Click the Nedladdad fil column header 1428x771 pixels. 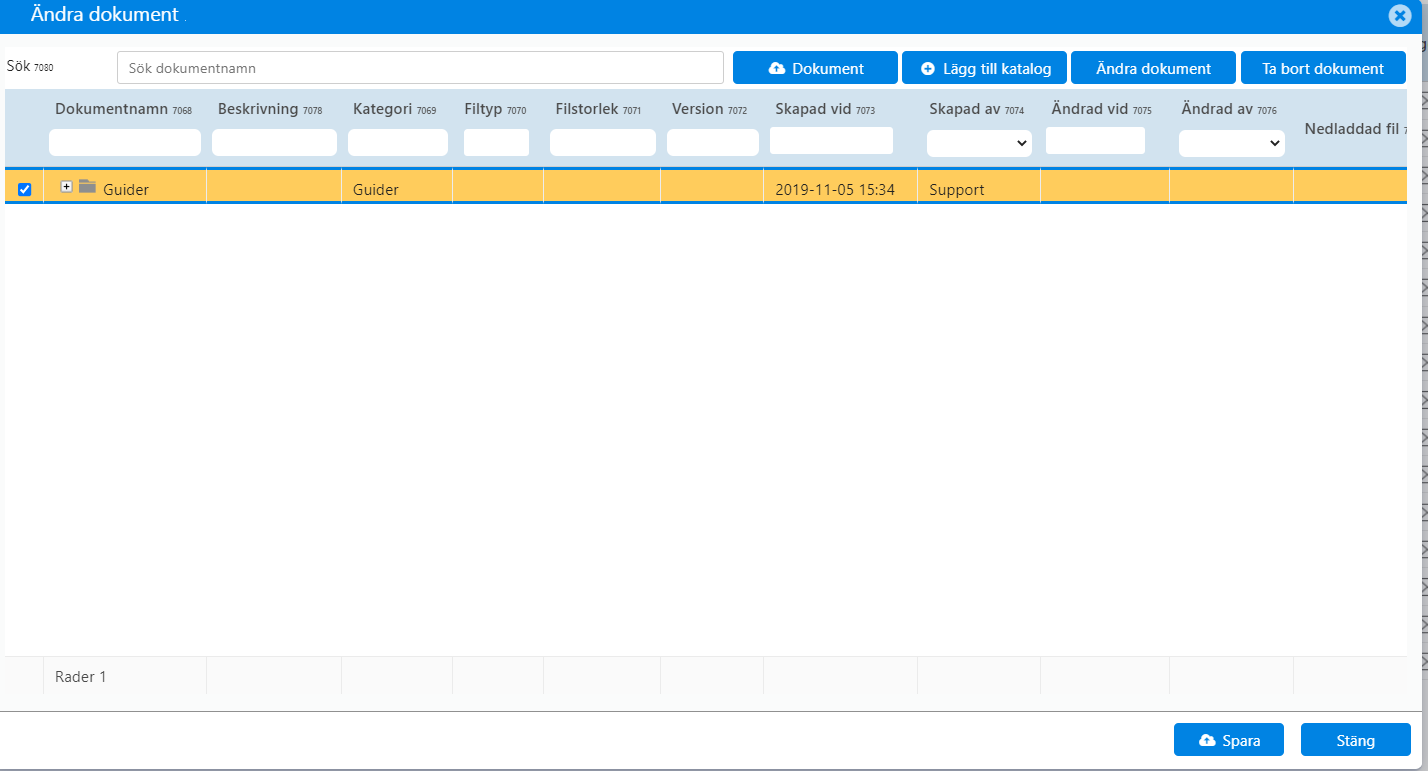point(1351,129)
